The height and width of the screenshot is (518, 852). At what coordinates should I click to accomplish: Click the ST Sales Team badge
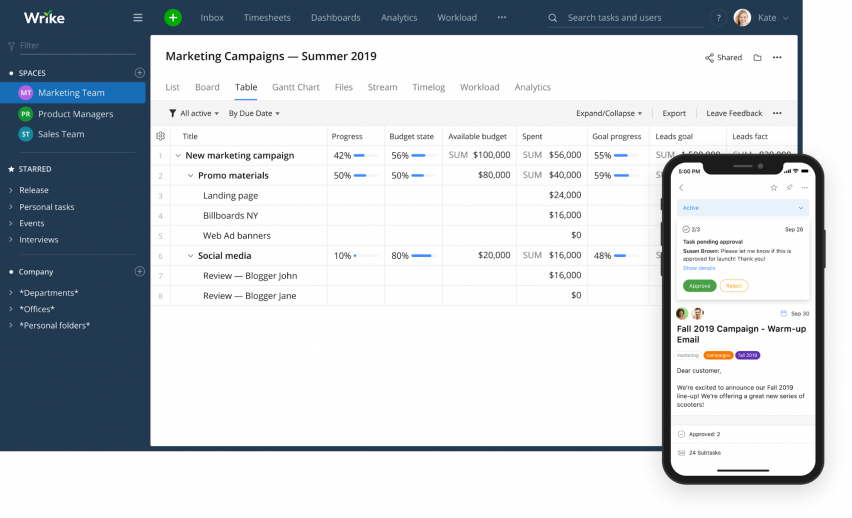point(26,134)
